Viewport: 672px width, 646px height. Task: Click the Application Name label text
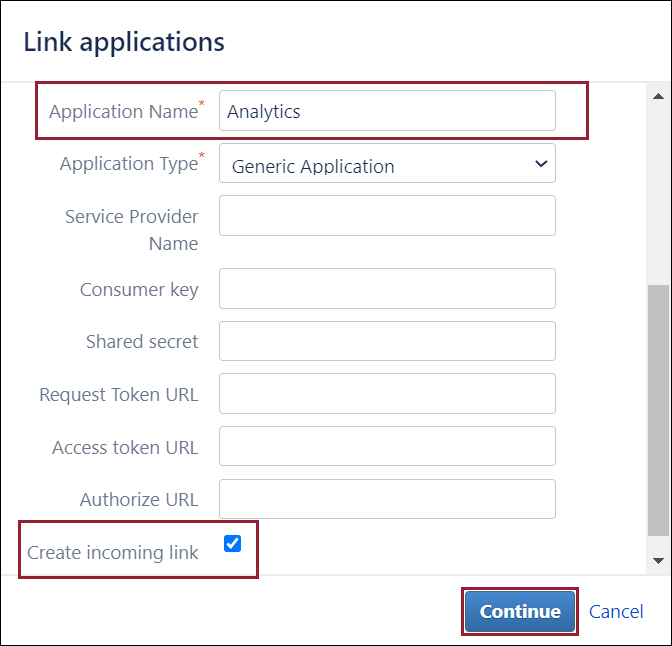123,112
